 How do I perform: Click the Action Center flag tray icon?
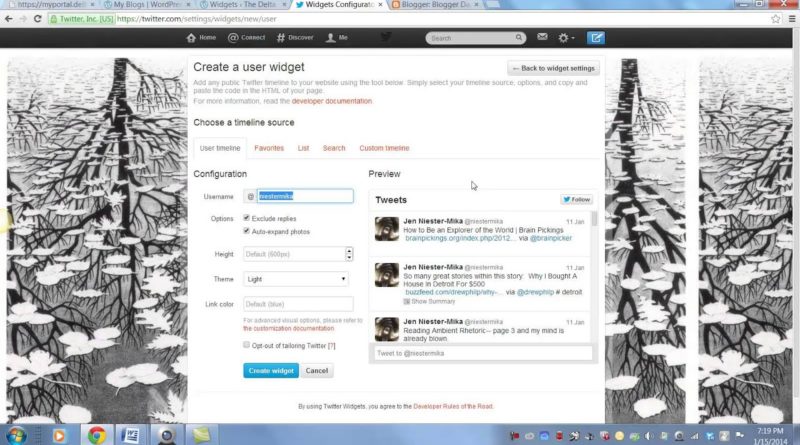coord(739,436)
